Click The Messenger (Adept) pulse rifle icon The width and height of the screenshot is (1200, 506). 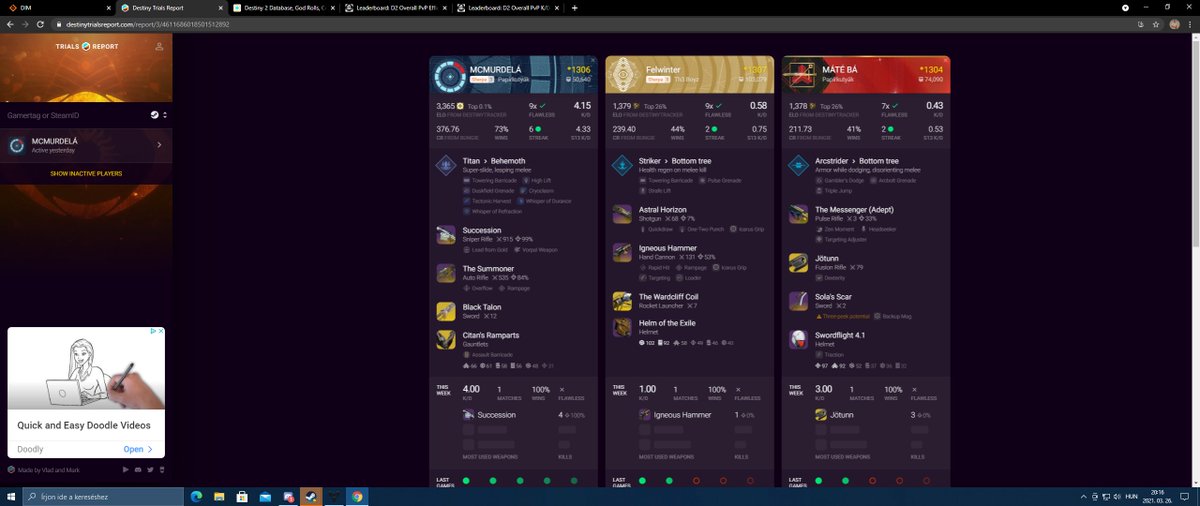(798, 214)
